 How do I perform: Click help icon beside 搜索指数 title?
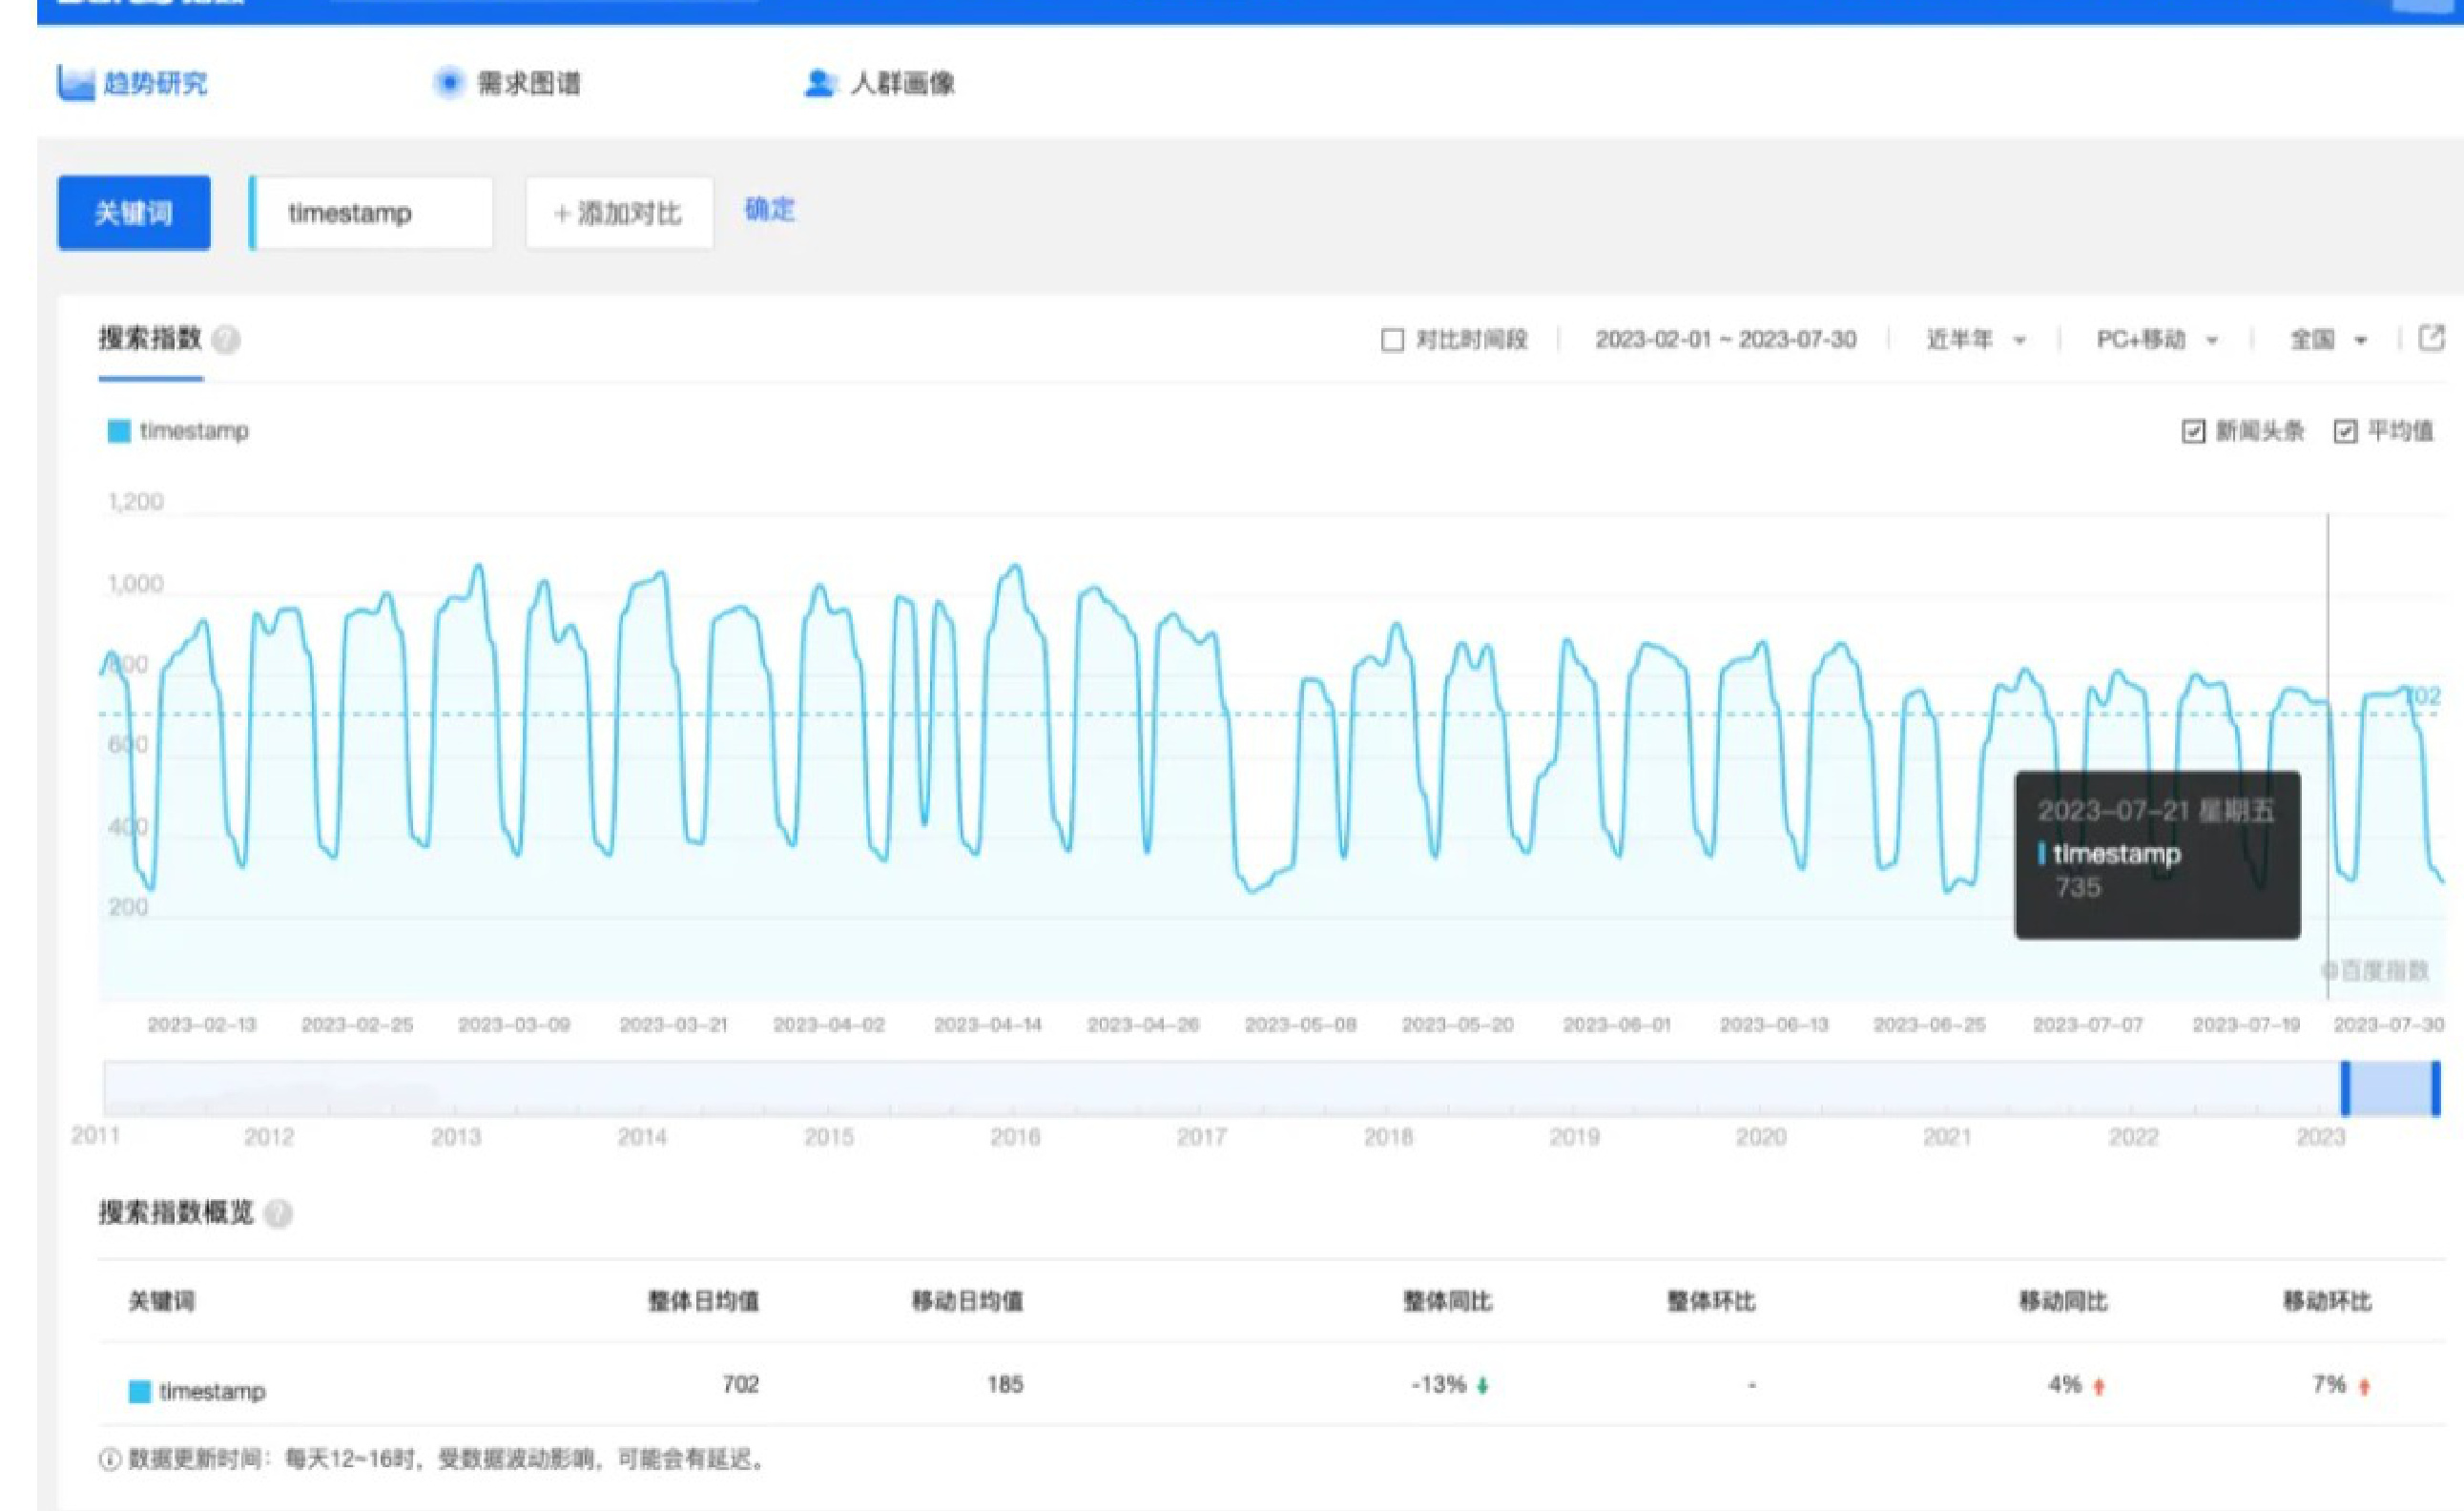(x=227, y=340)
